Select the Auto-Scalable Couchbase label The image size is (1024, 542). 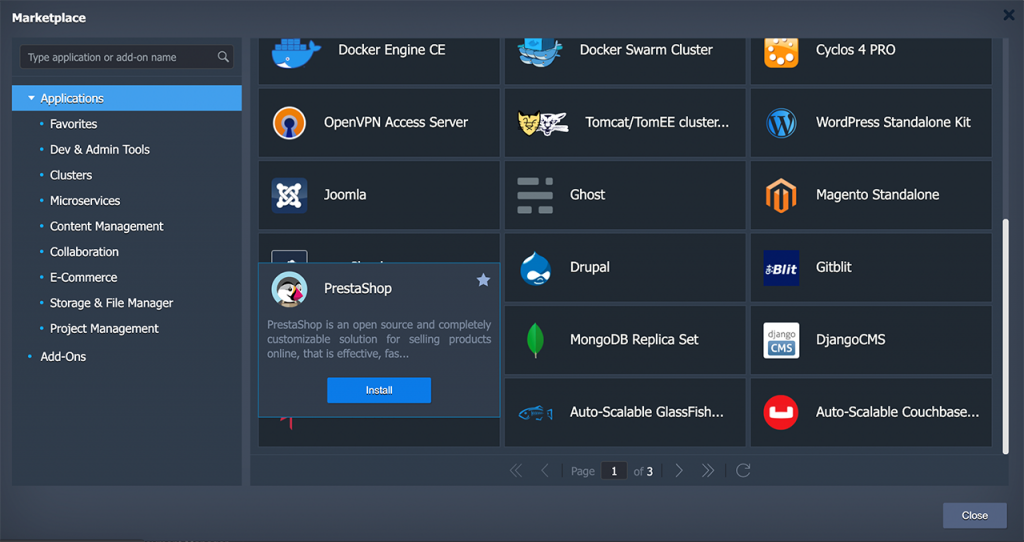tap(897, 412)
